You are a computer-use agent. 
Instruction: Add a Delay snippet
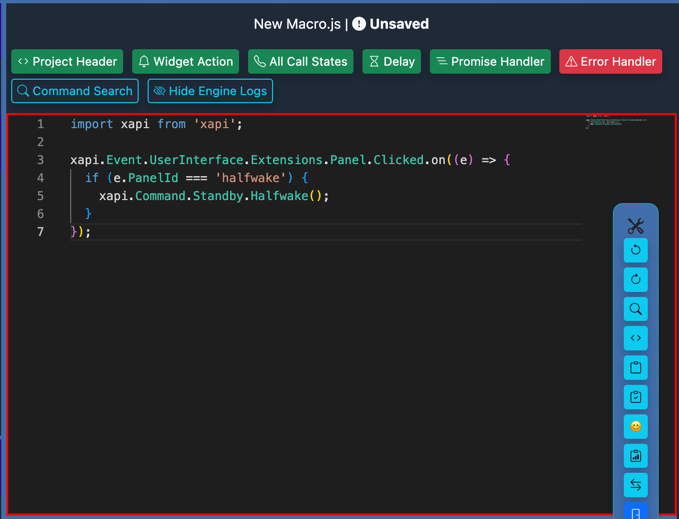click(391, 62)
